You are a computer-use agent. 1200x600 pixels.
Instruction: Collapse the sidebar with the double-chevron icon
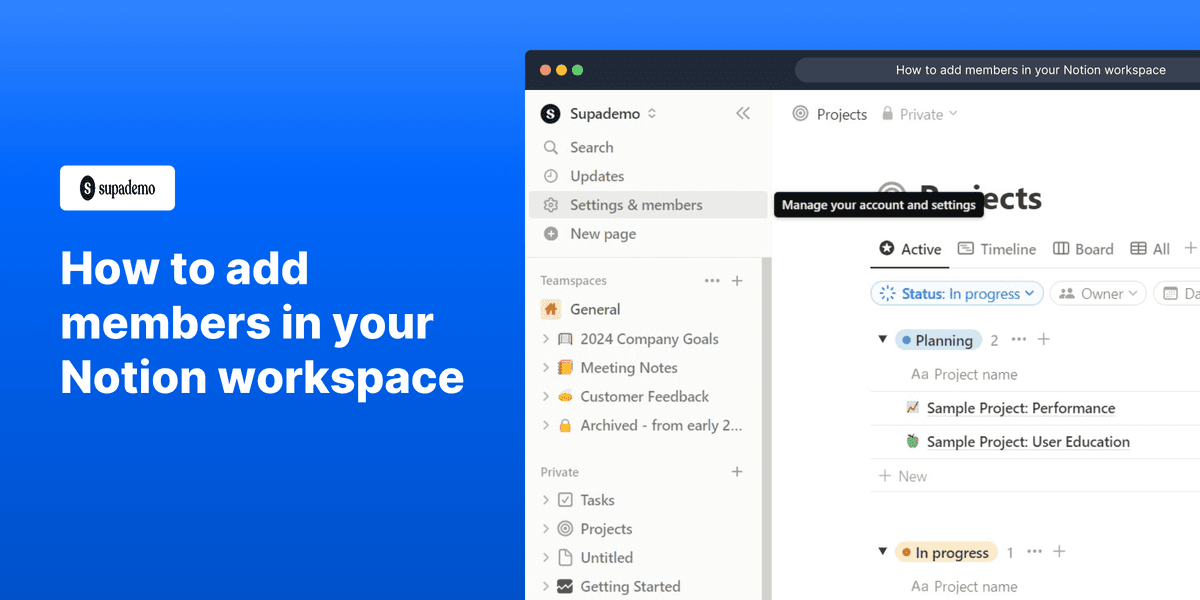click(742, 113)
